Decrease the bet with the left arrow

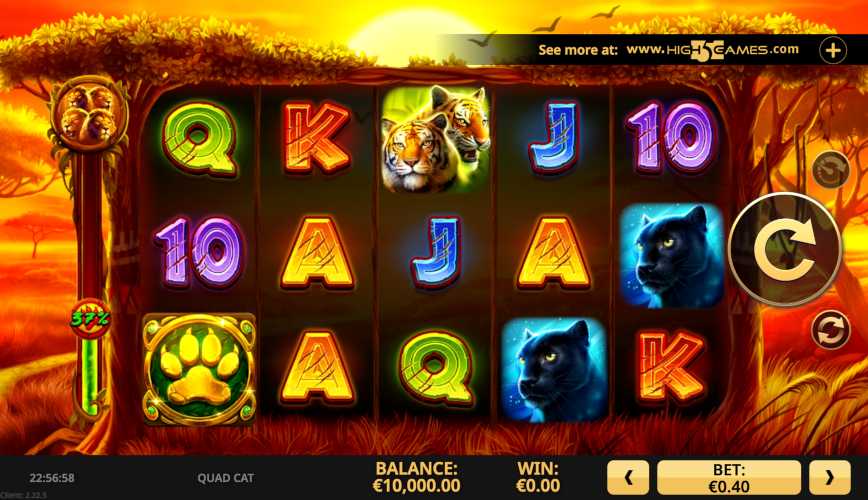pos(628,477)
